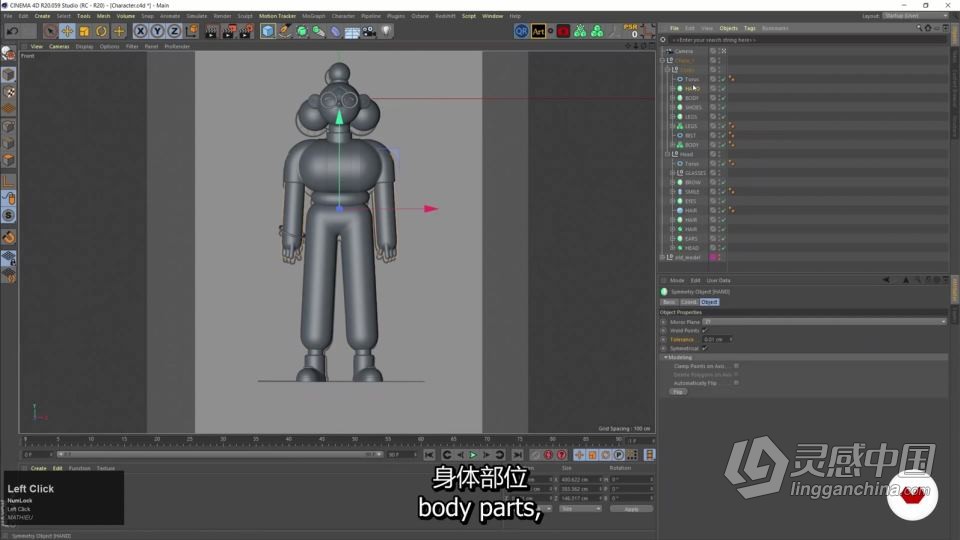Add a light object icon
The height and width of the screenshot is (540, 960).
tap(386, 31)
